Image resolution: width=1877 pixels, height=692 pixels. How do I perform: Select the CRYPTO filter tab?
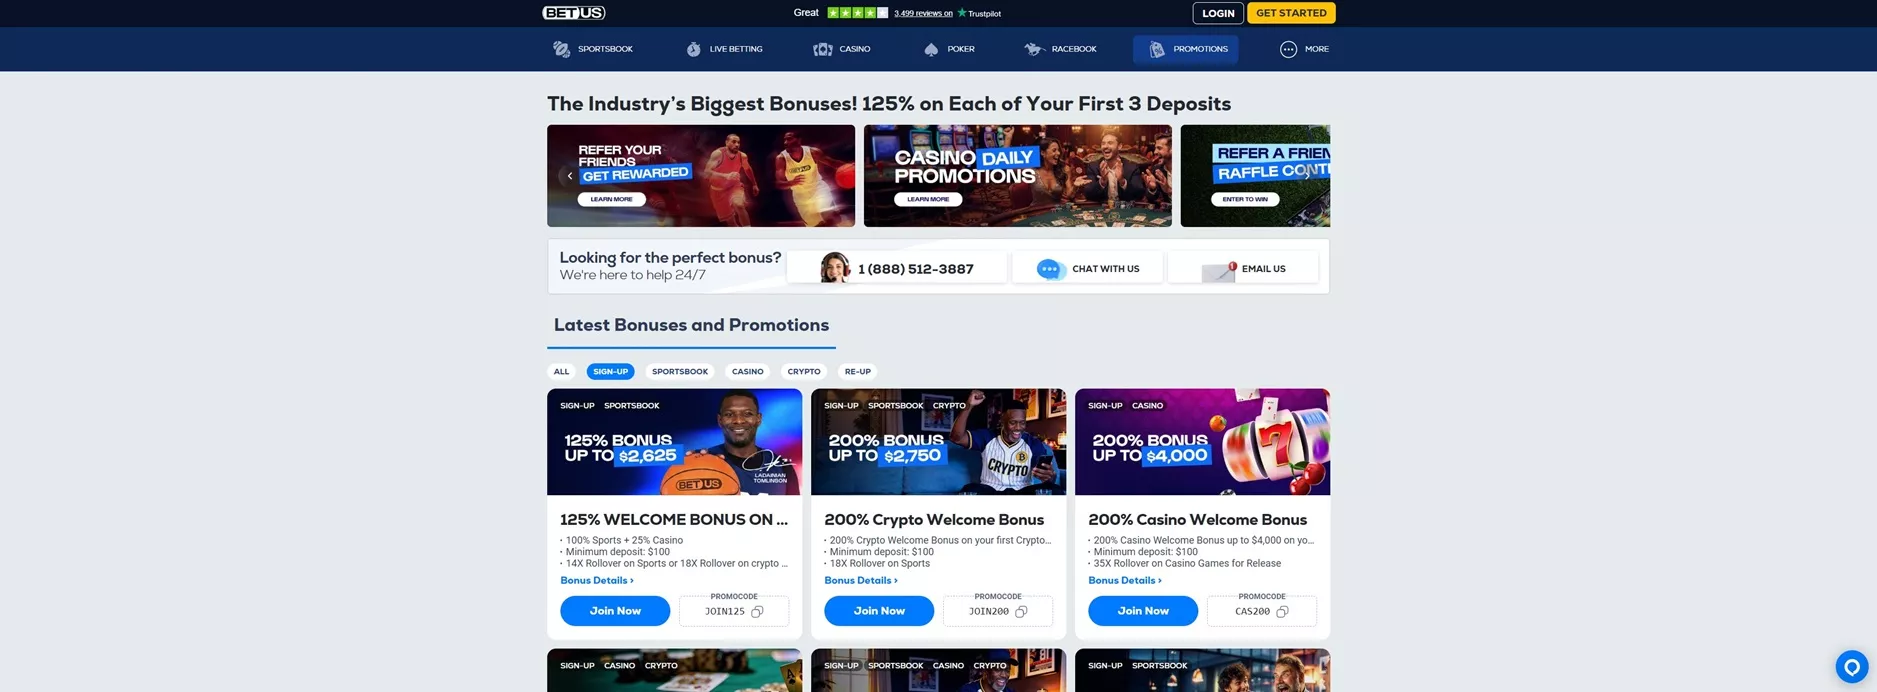tap(804, 372)
